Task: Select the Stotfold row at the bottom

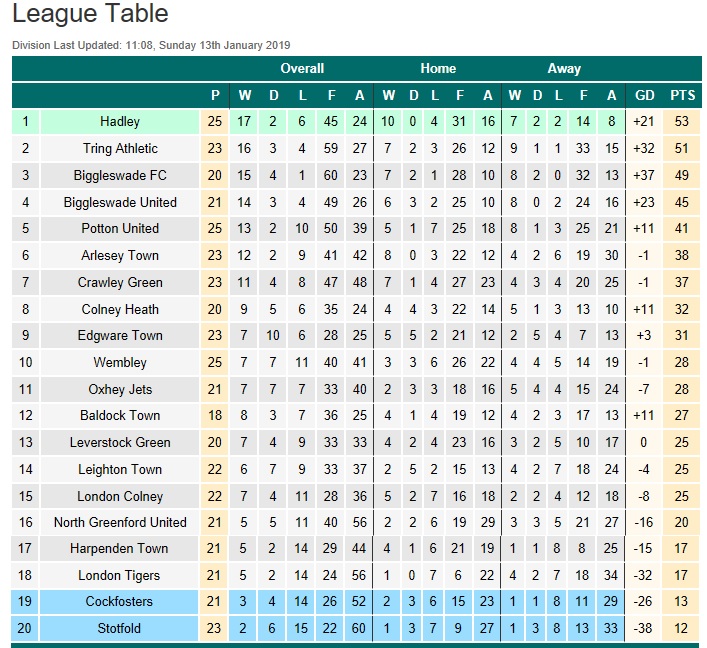Action: tap(357, 628)
